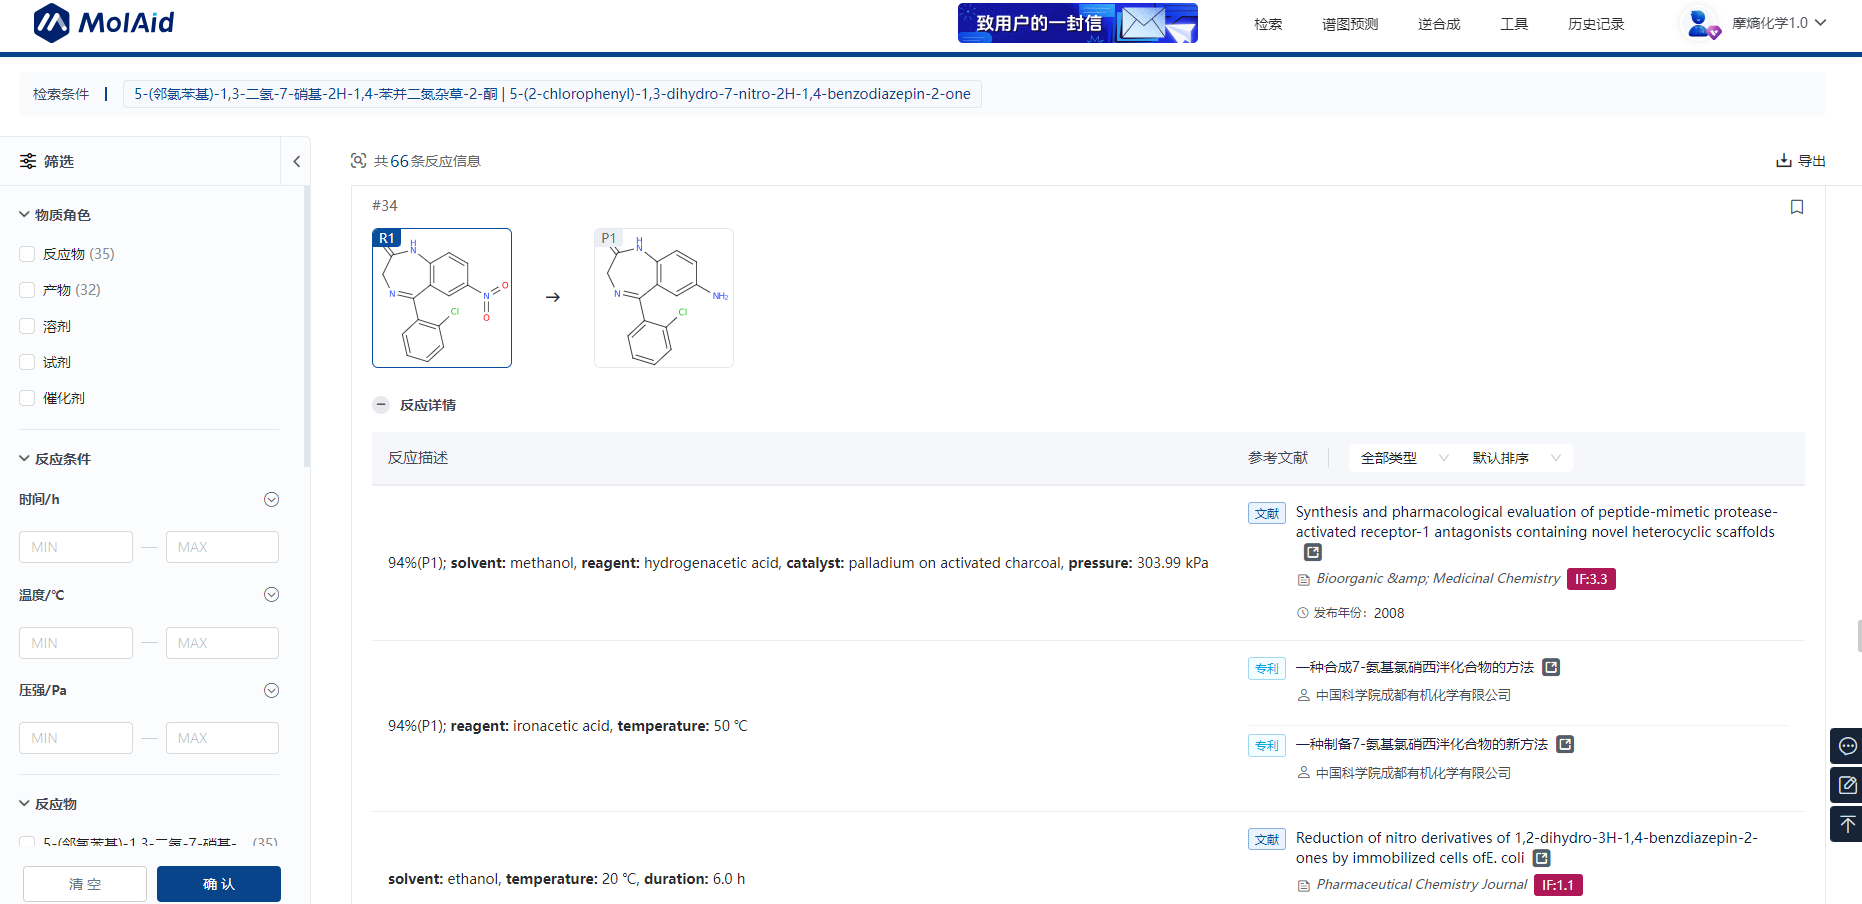Image resolution: width=1862 pixels, height=904 pixels.
Task: Open the 谱图预测 menu item
Action: (x=1349, y=24)
